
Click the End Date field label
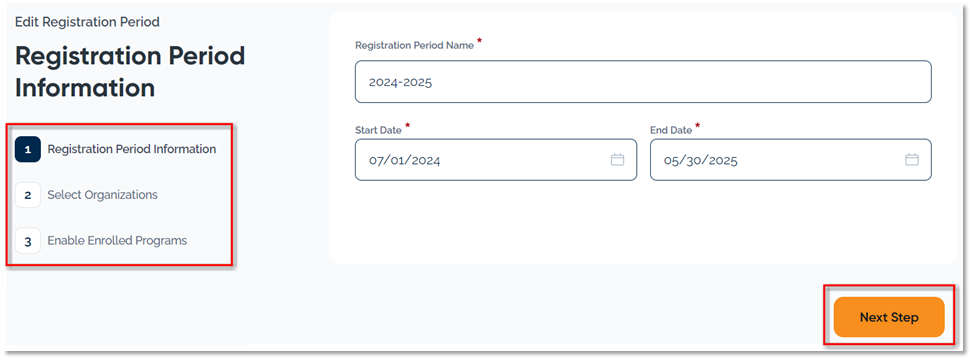(671, 130)
